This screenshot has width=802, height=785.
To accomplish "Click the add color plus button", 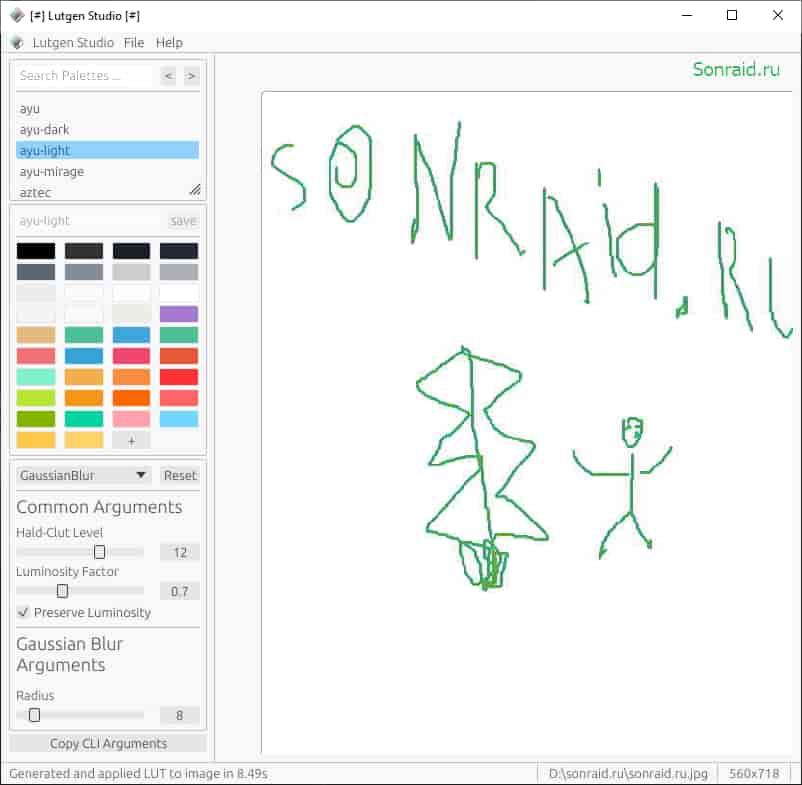I will click(x=131, y=440).
